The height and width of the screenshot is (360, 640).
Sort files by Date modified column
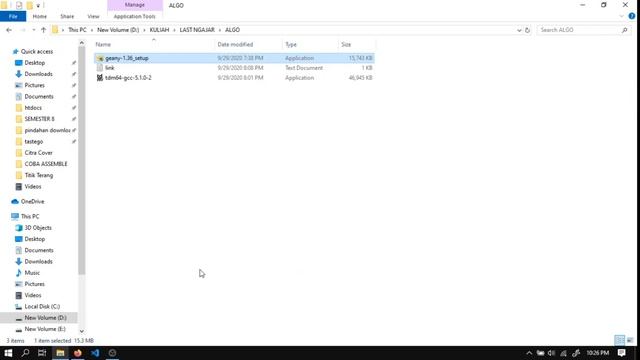pos(235,44)
